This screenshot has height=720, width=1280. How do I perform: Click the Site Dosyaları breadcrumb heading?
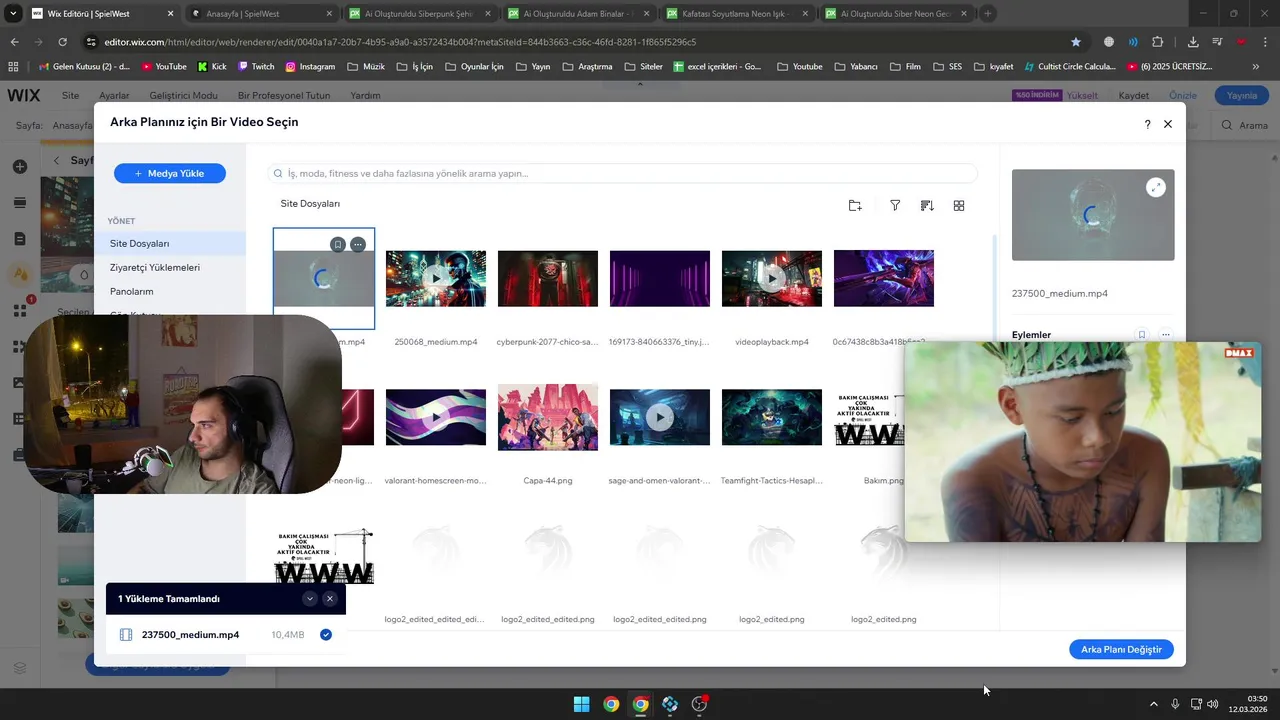(x=310, y=203)
